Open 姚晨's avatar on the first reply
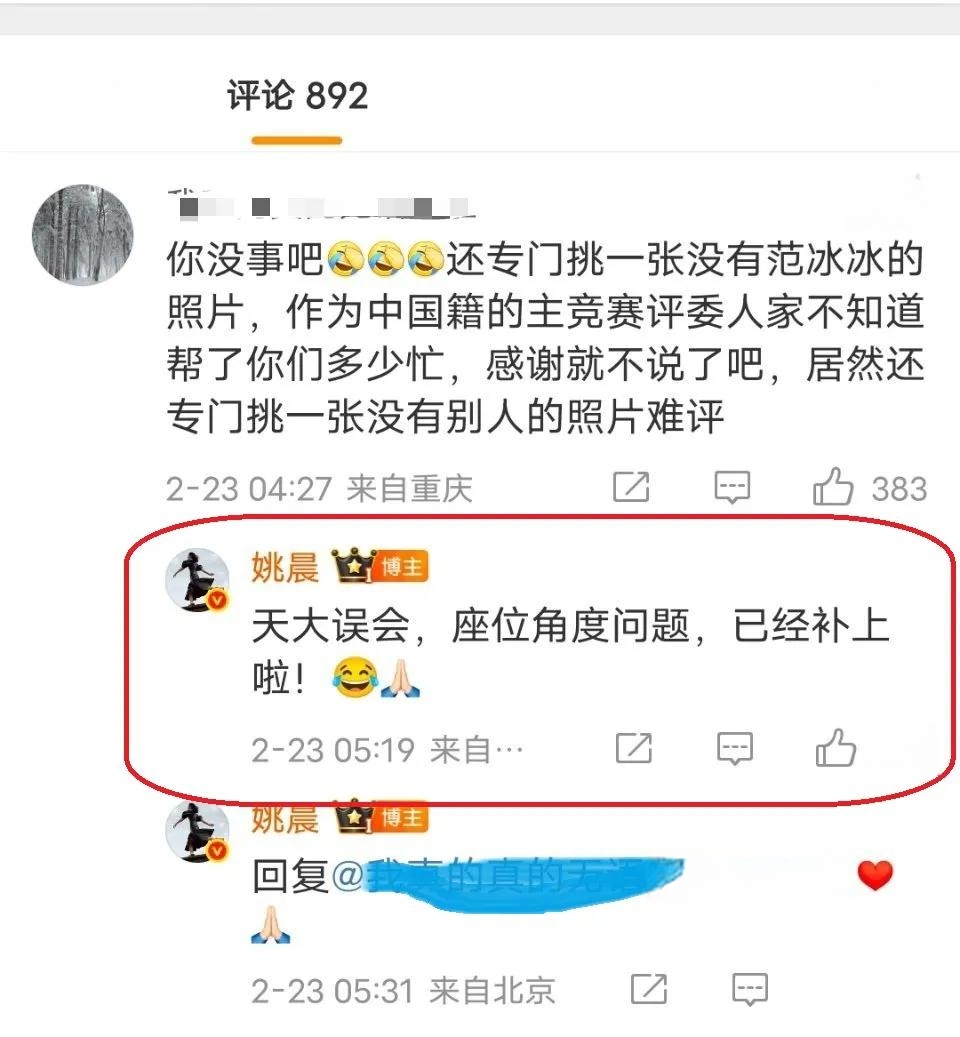 pyautogui.click(x=196, y=579)
